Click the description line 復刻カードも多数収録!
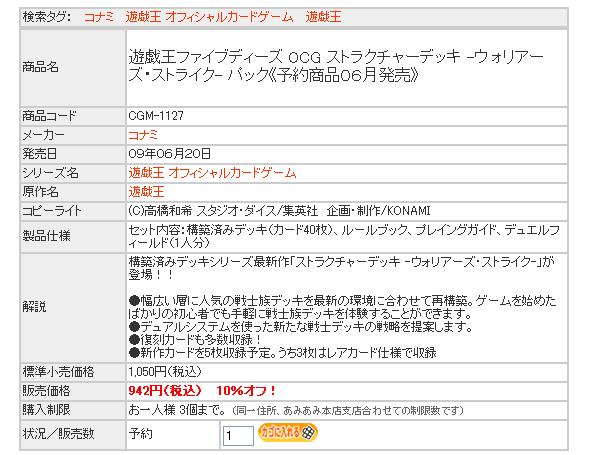This screenshot has width=600, height=455. [195, 339]
